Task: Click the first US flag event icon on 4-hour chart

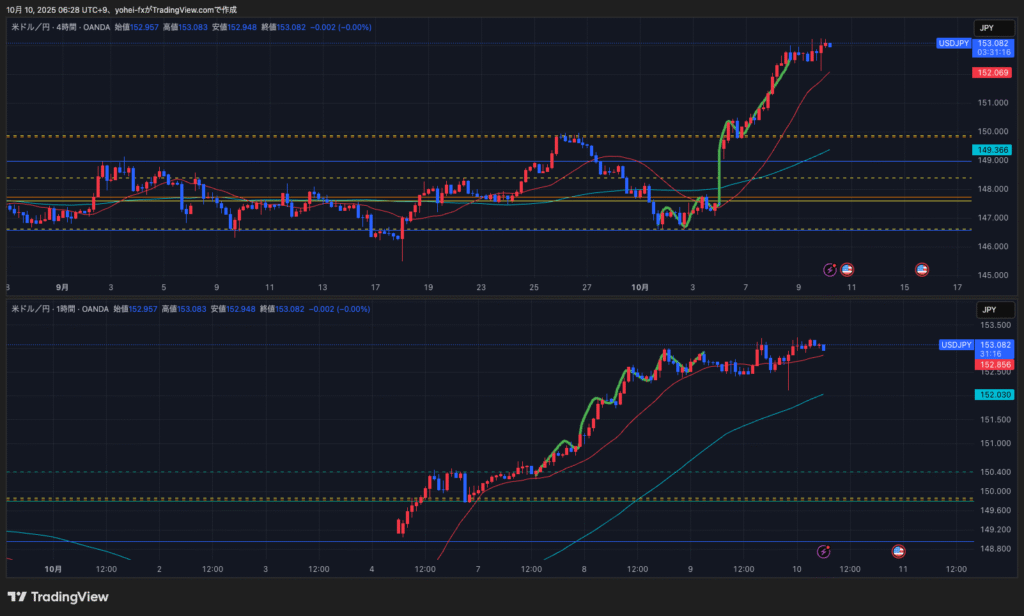Action: [846, 269]
